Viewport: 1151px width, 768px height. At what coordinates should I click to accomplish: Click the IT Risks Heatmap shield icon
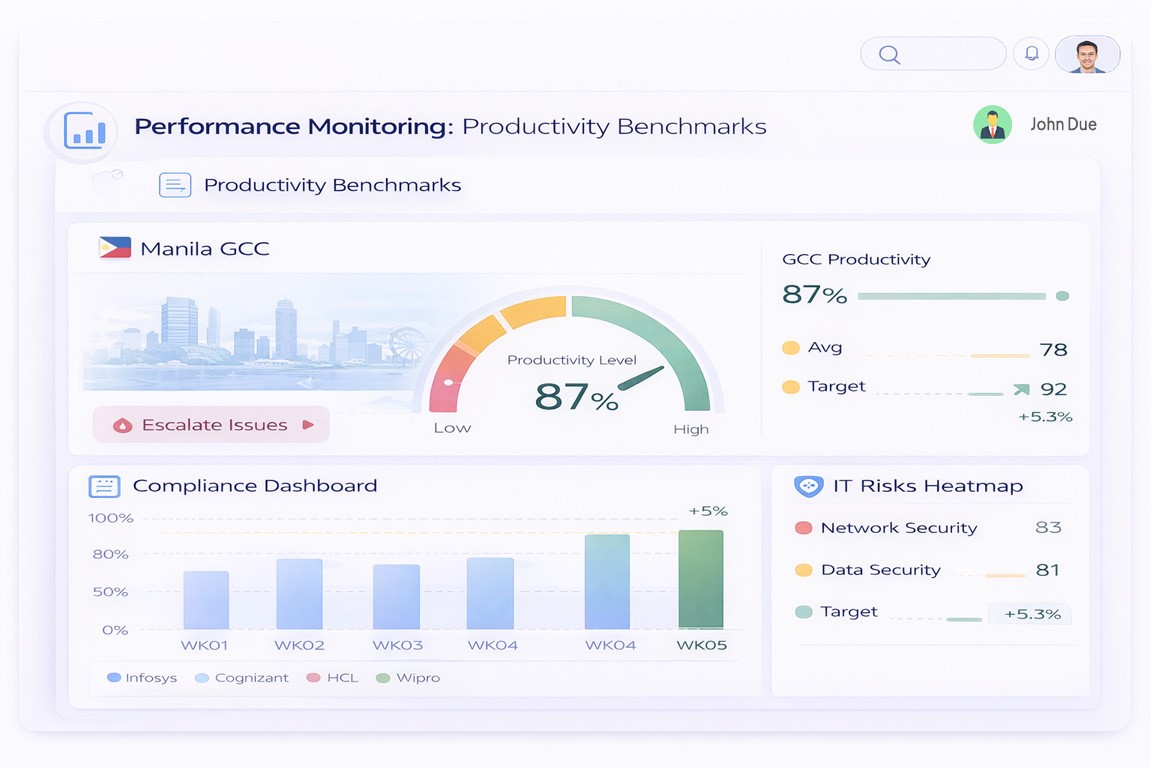(x=810, y=485)
